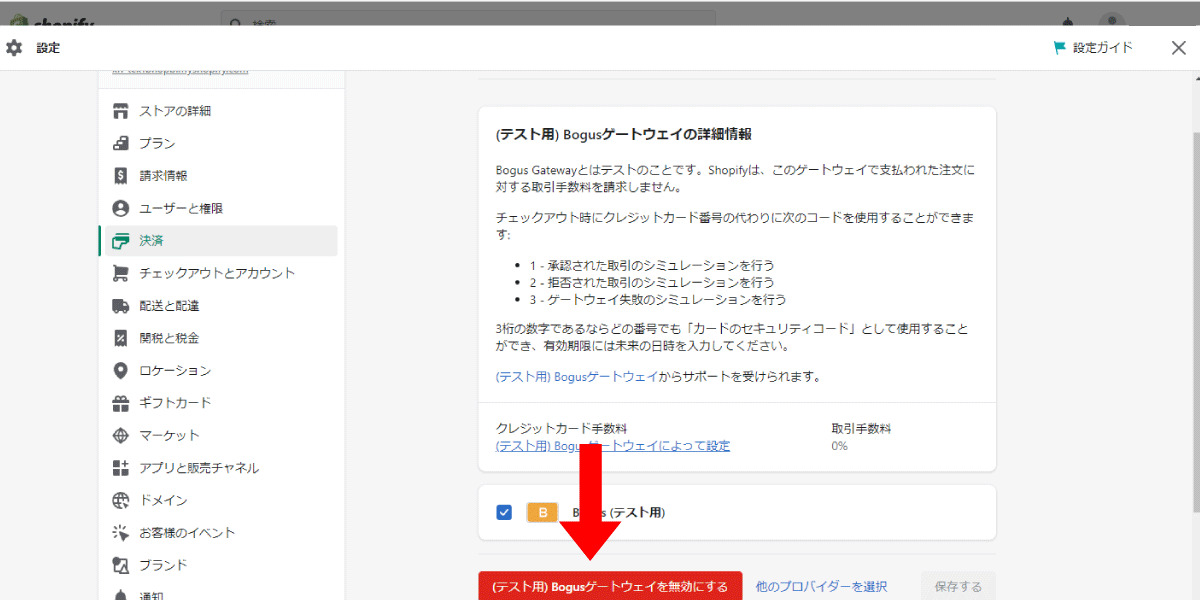Click the 設定 title text

click(x=48, y=48)
